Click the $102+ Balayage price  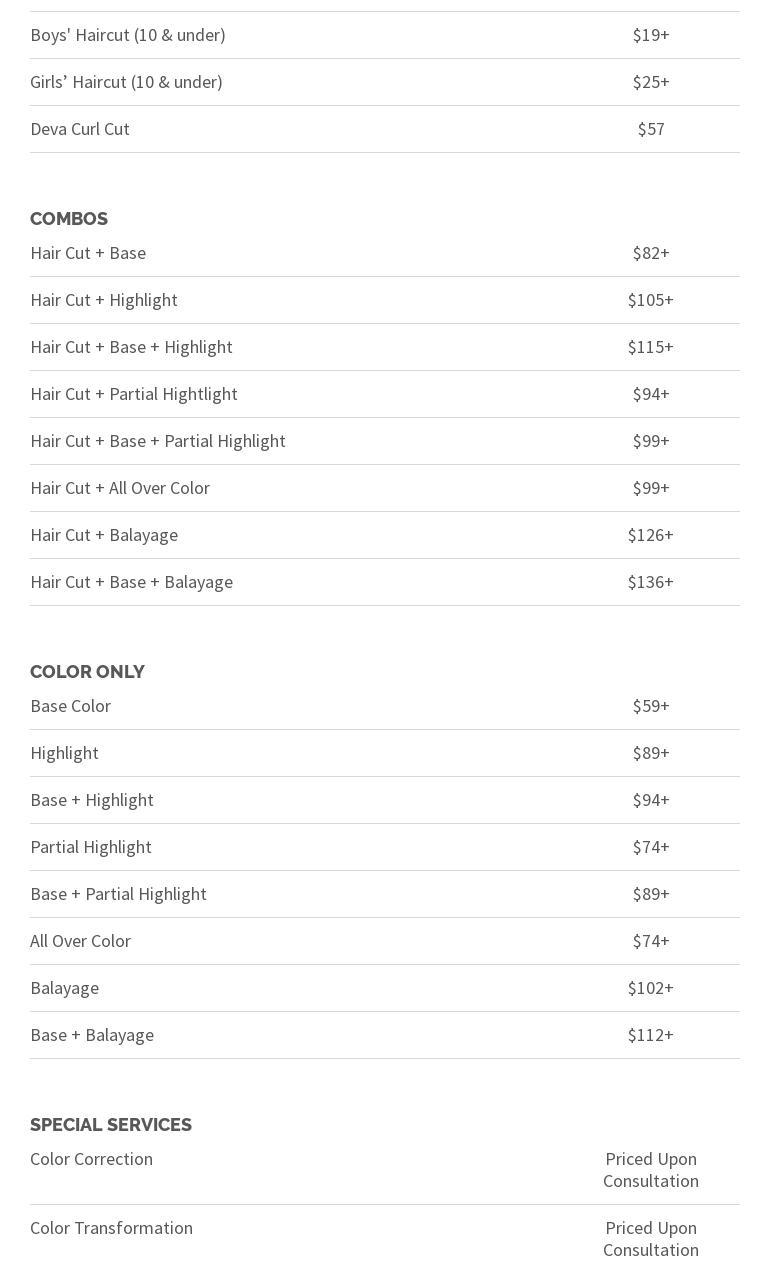click(x=650, y=988)
